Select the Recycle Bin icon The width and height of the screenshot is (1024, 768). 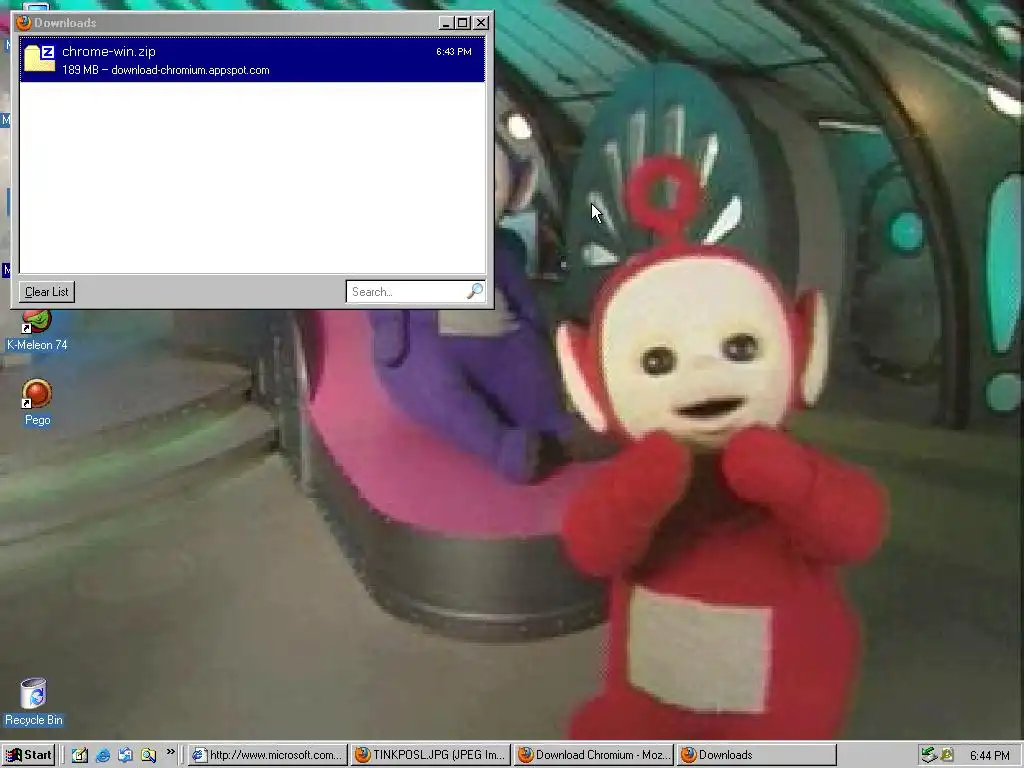[x=33, y=702]
